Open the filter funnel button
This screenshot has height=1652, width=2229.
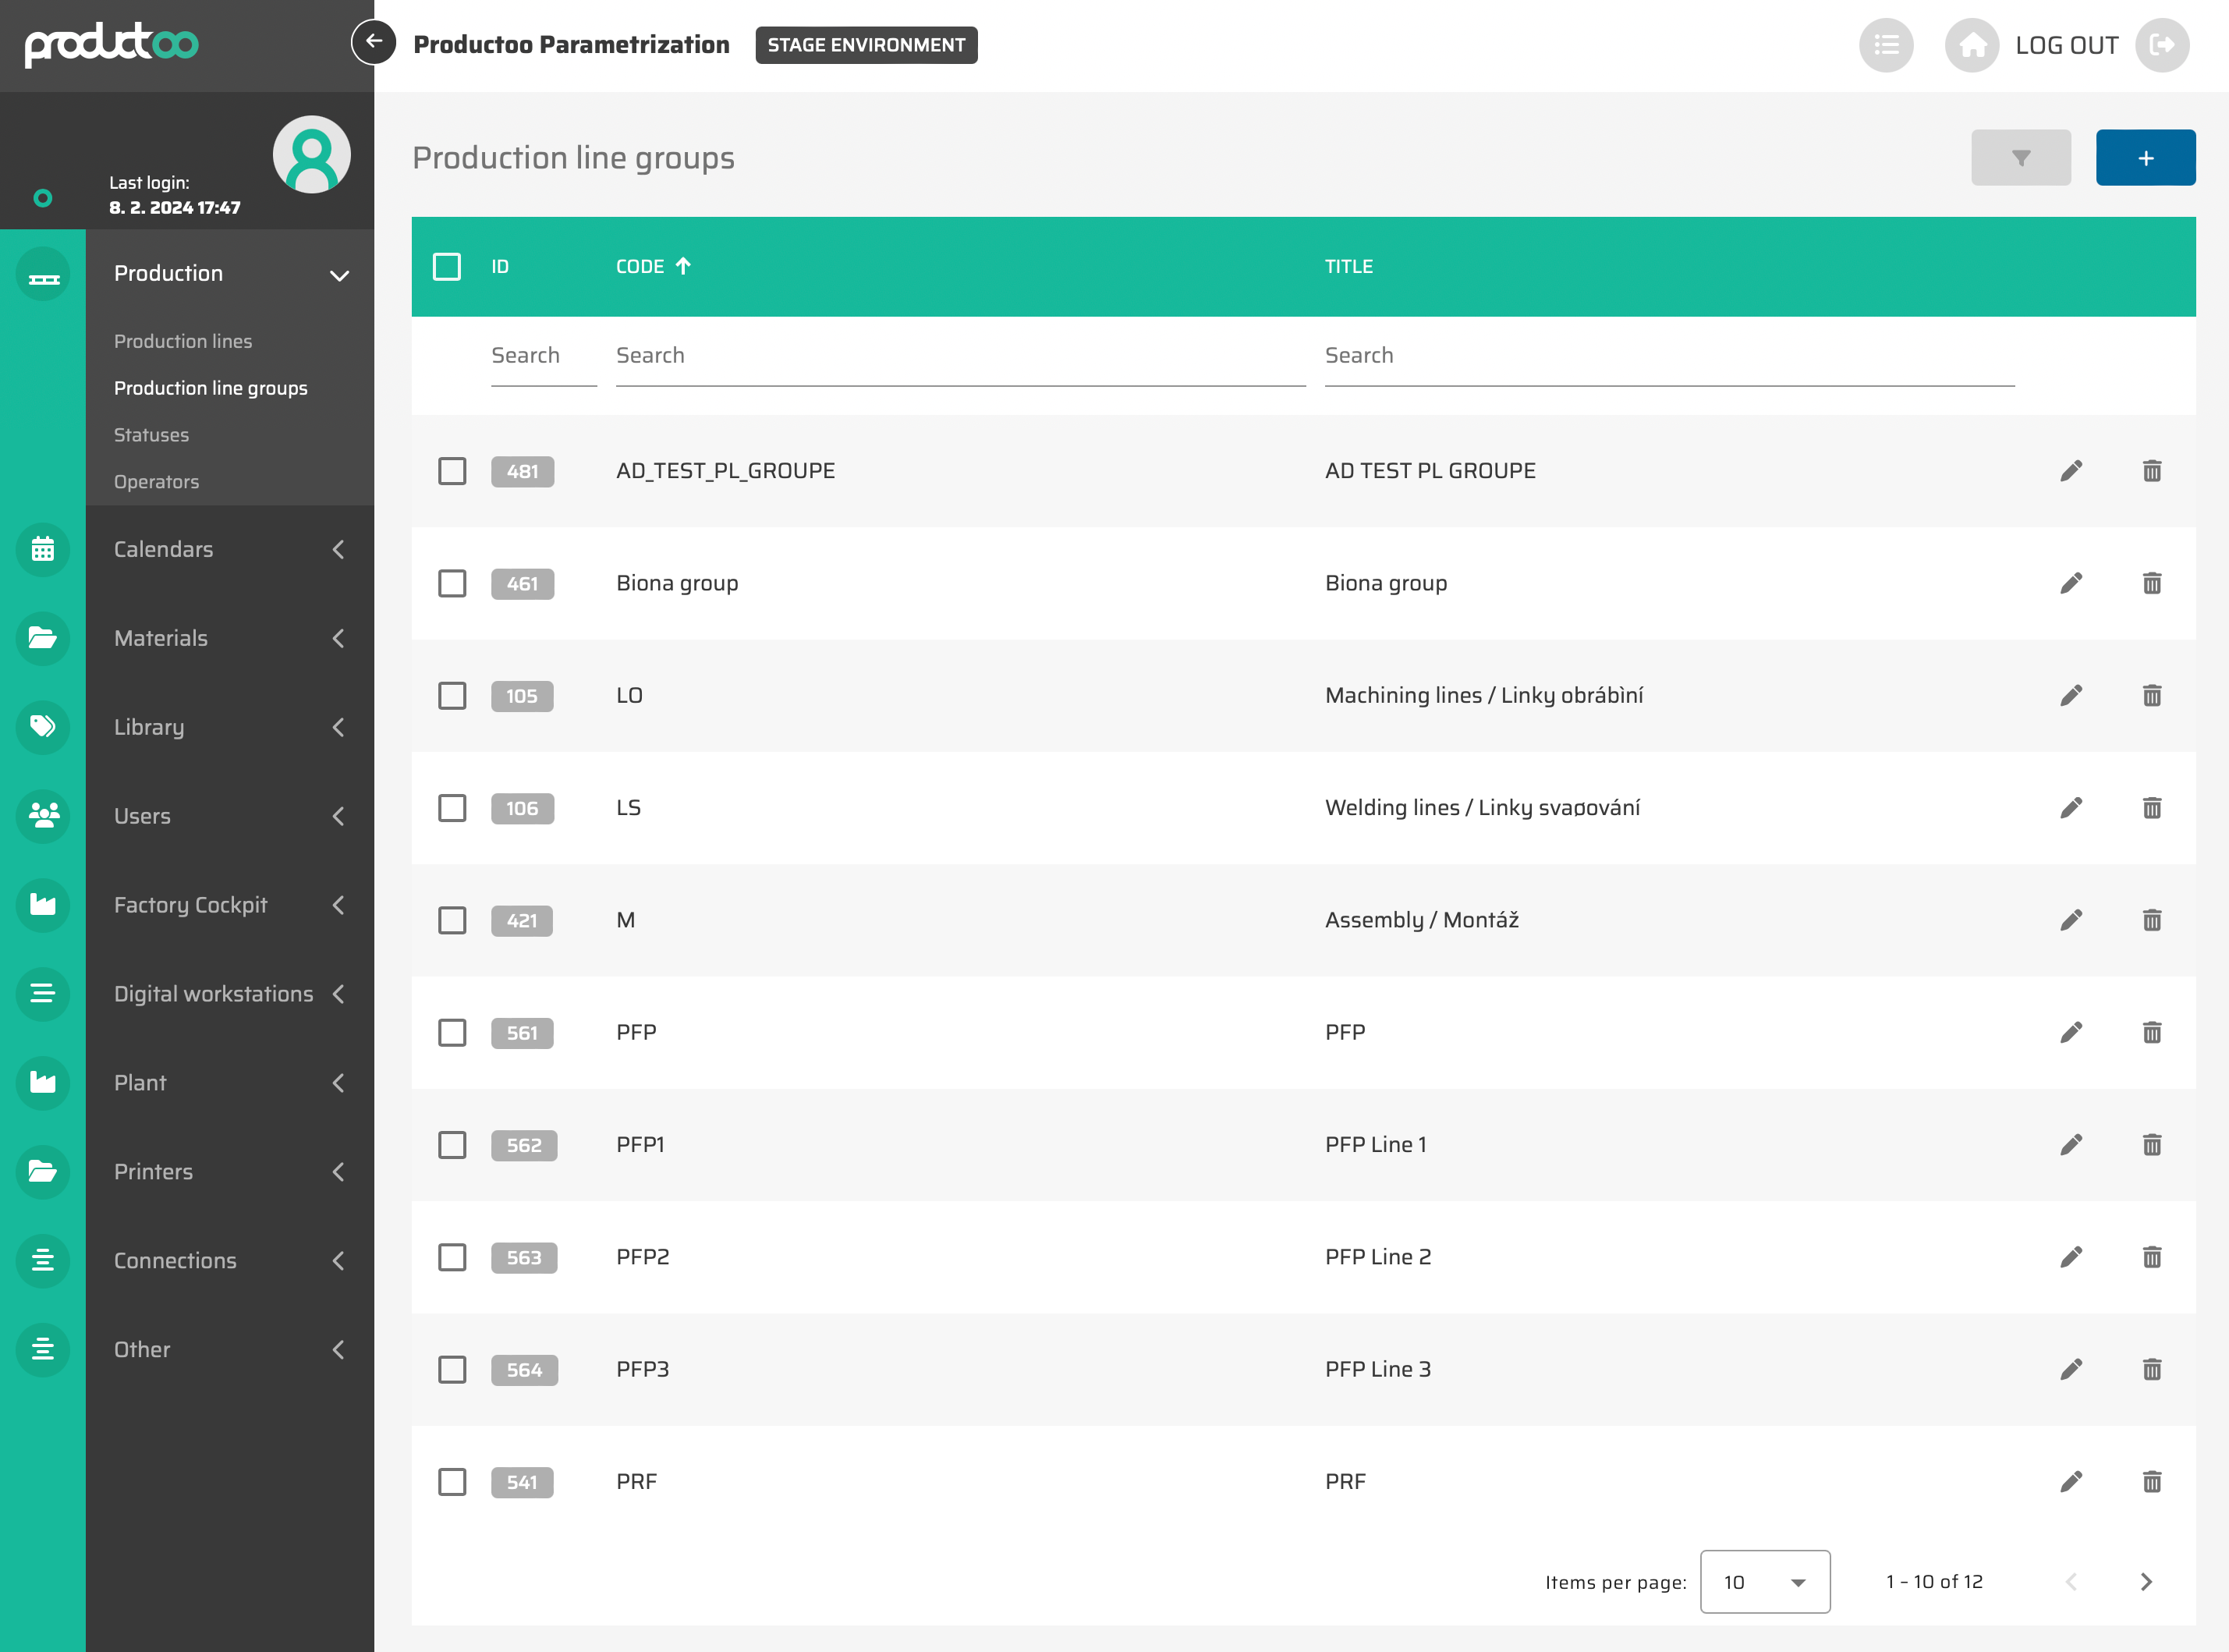coord(2020,158)
